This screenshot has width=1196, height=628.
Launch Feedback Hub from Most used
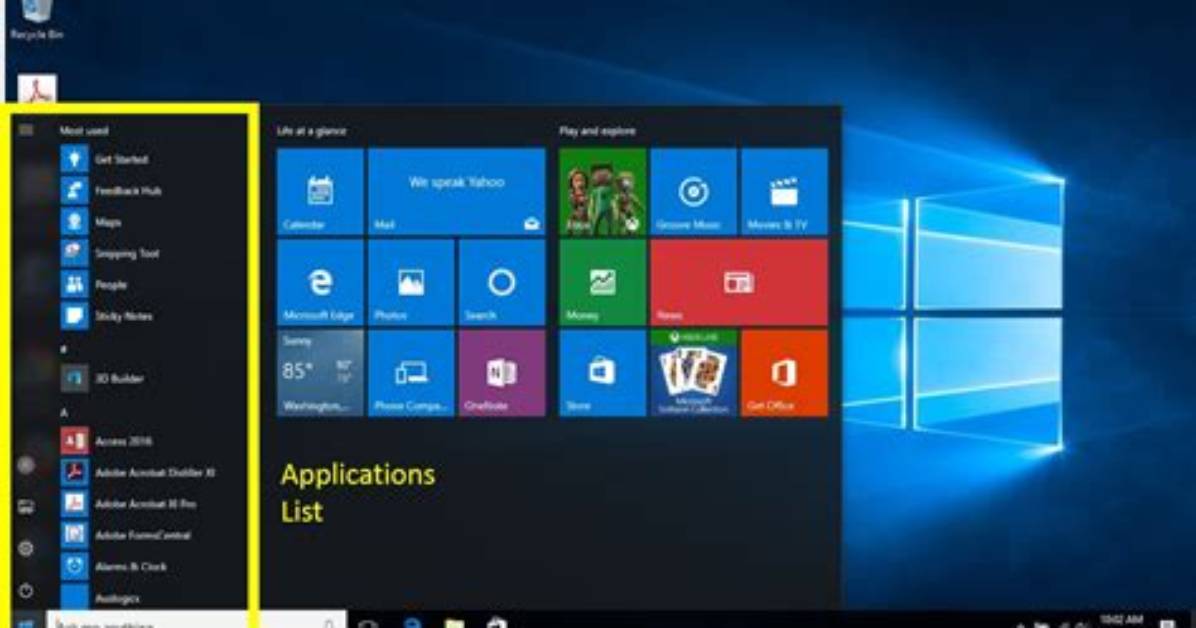click(x=75, y=190)
